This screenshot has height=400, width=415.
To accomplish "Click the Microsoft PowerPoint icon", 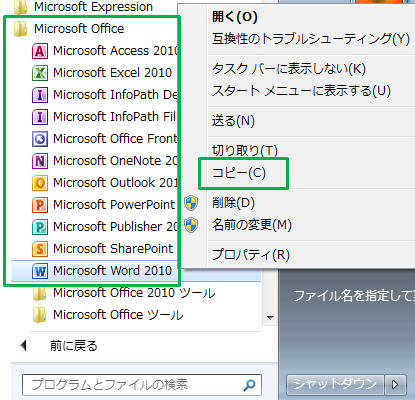I will [40, 205].
